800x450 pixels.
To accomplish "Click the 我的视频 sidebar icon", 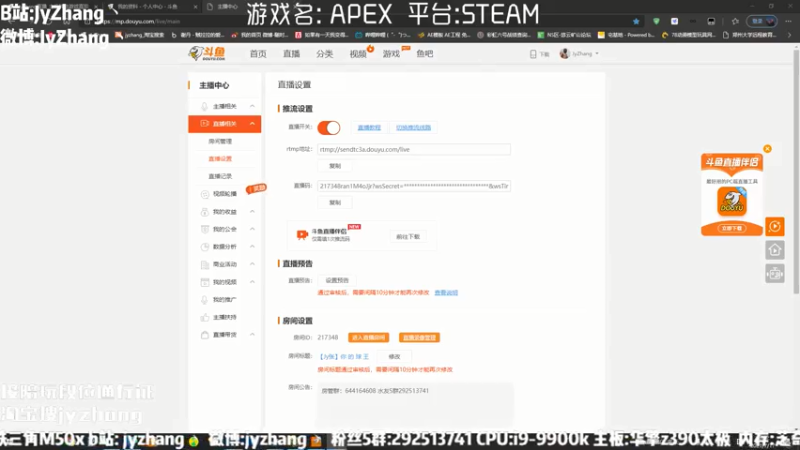I will [205, 282].
